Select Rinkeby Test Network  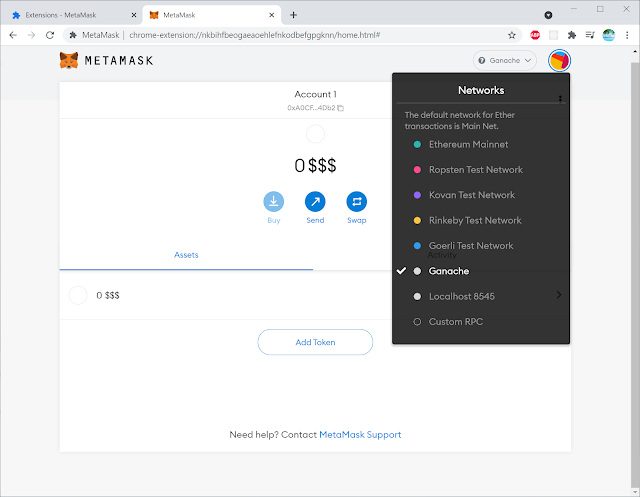tap(481, 220)
